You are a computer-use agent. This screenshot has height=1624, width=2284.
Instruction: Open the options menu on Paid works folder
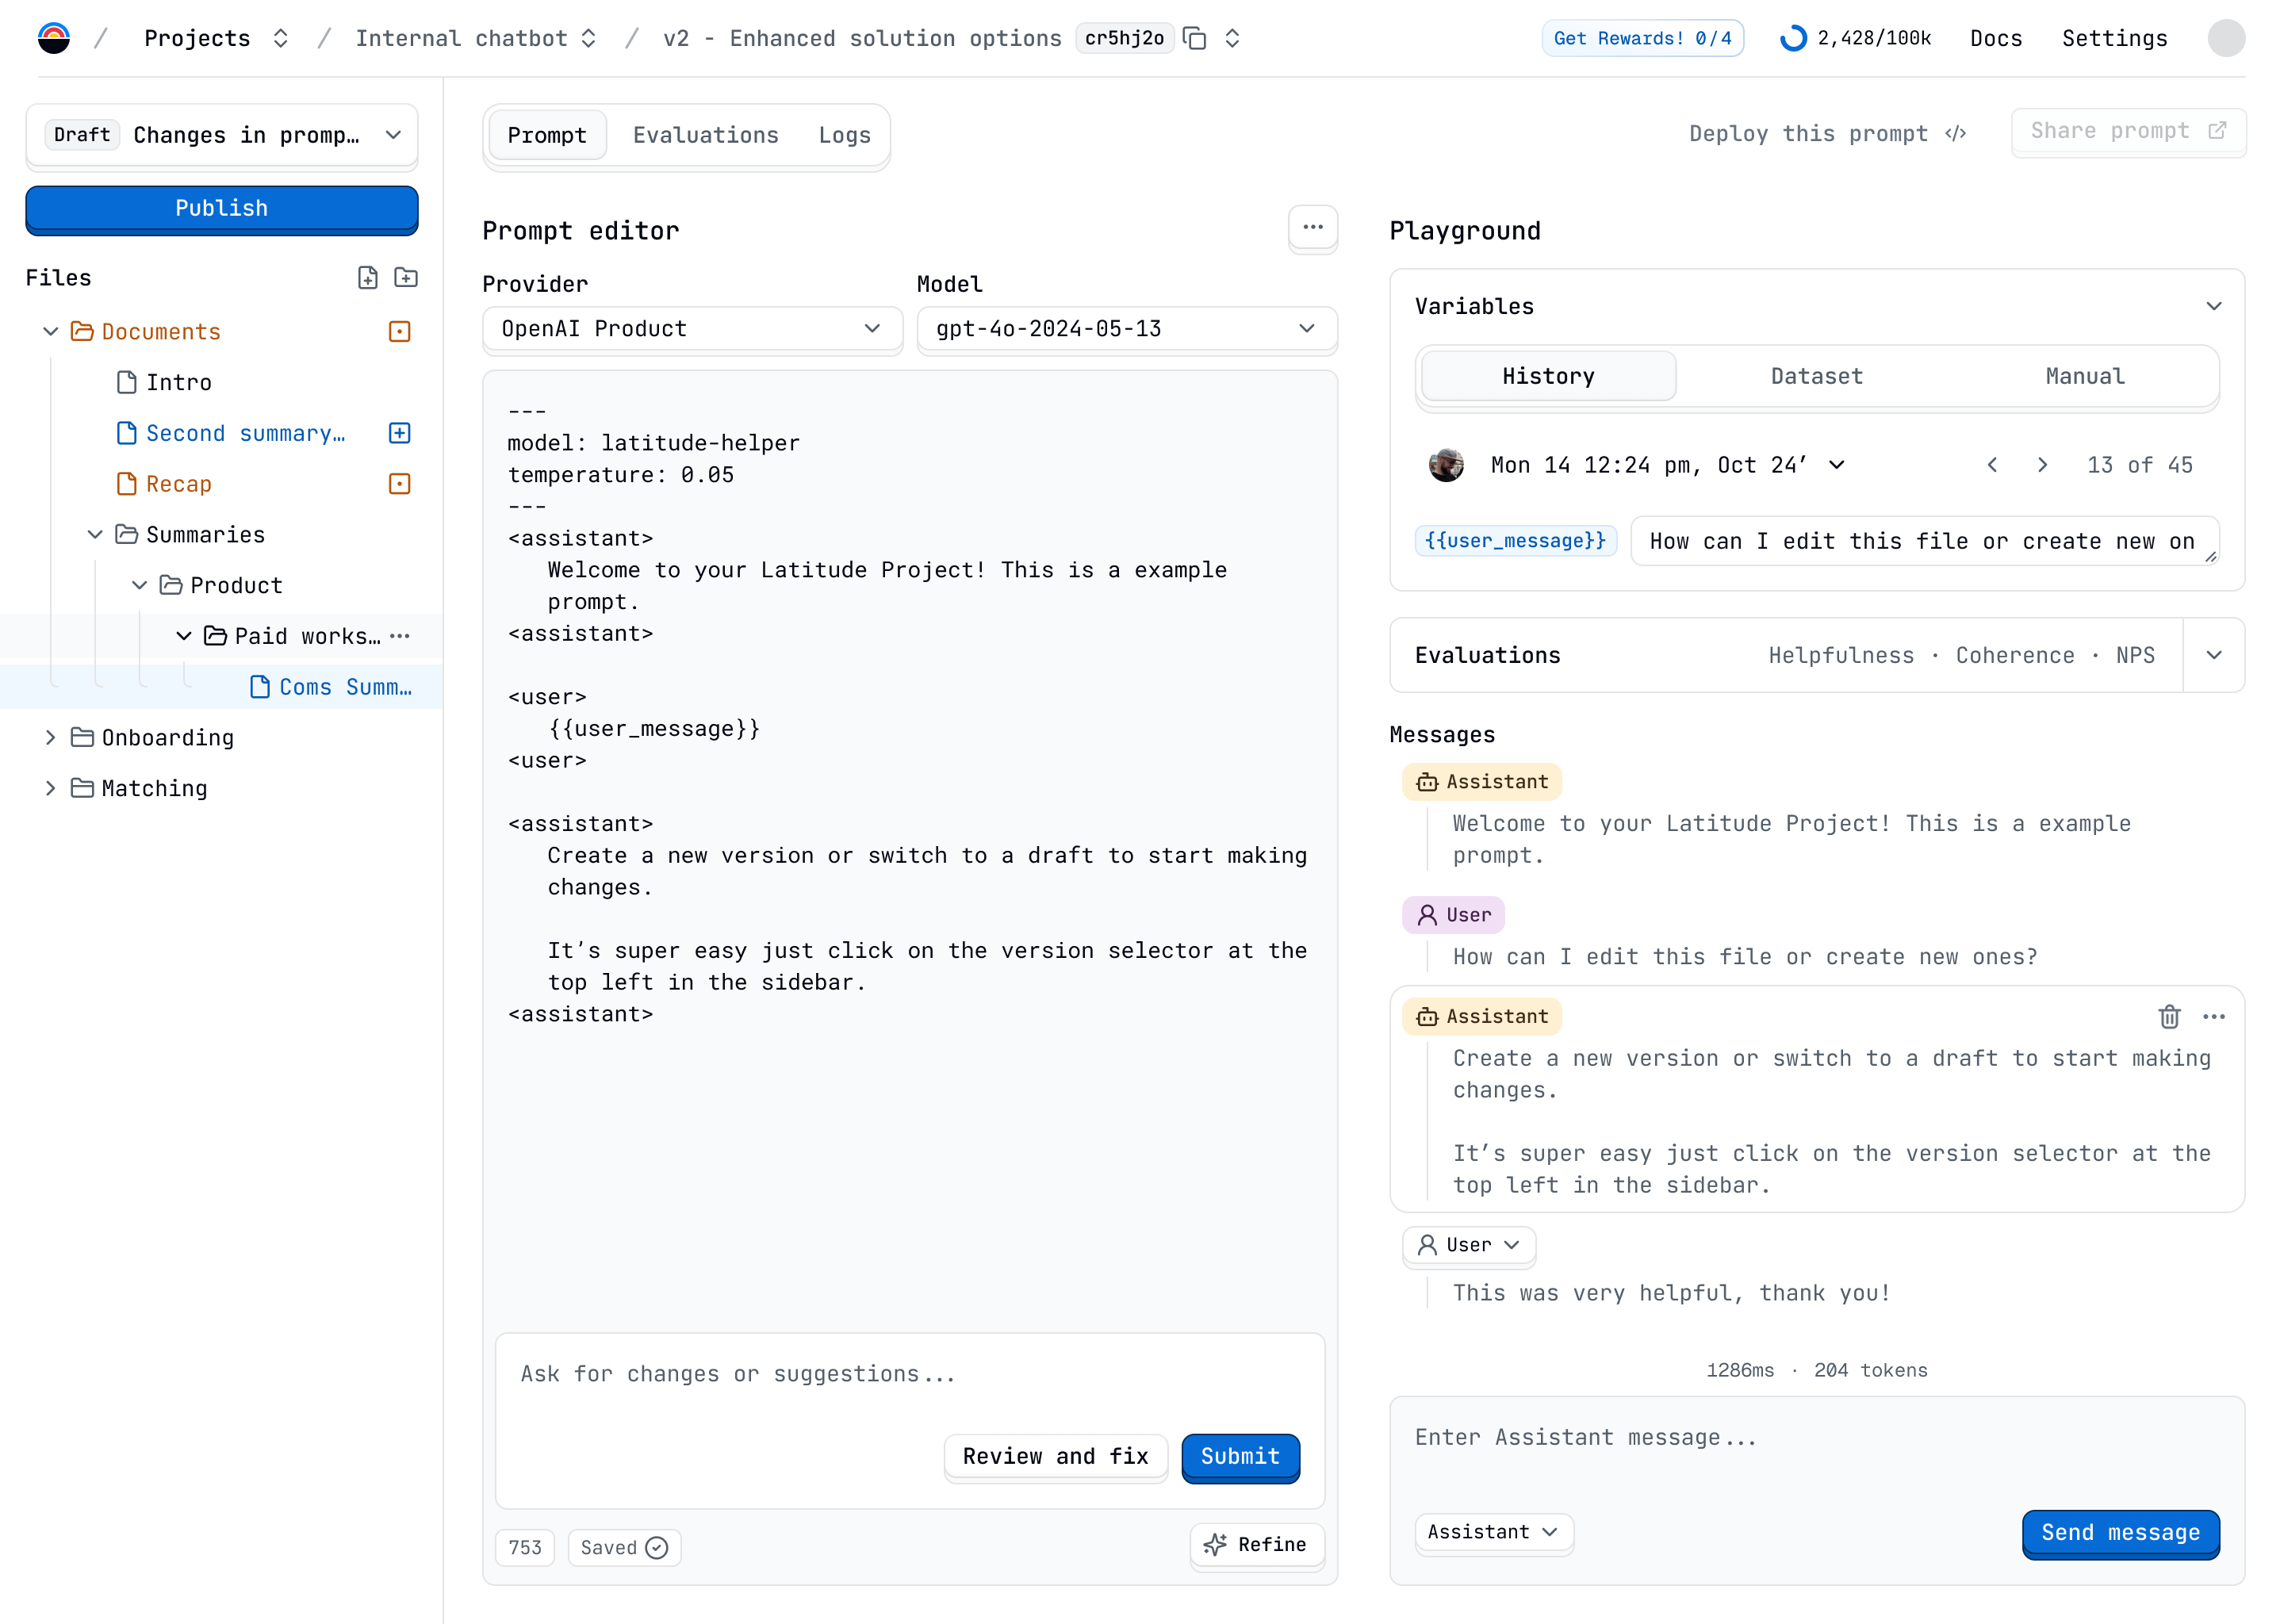[400, 636]
